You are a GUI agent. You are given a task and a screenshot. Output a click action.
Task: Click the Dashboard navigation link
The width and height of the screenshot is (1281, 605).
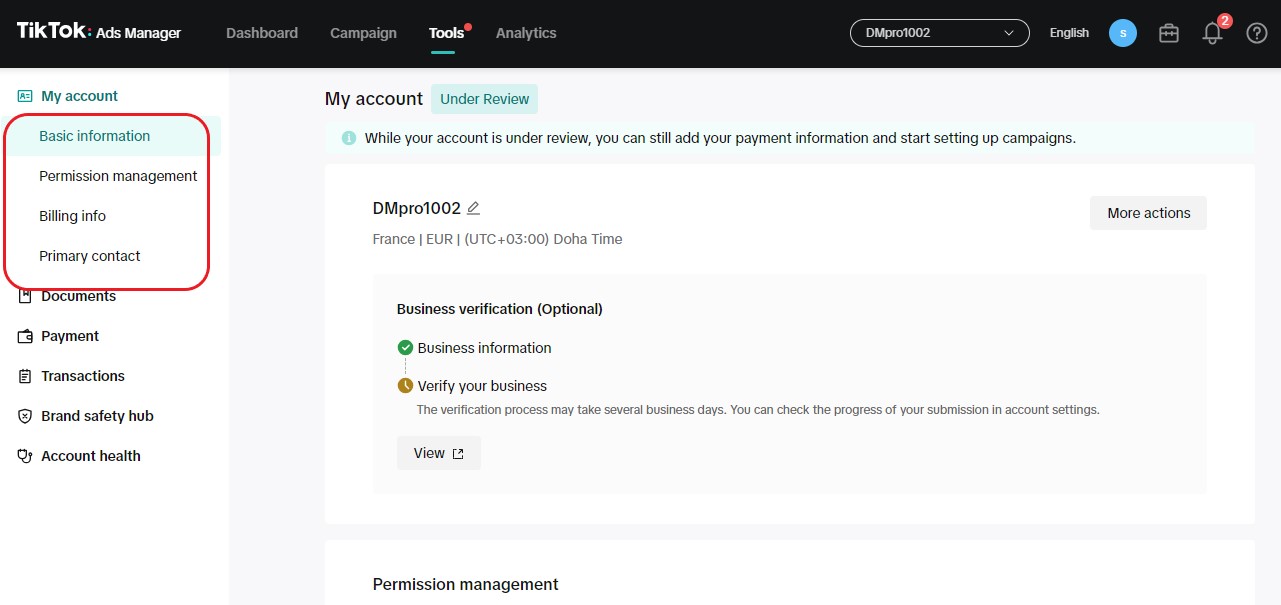pyautogui.click(x=261, y=32)
